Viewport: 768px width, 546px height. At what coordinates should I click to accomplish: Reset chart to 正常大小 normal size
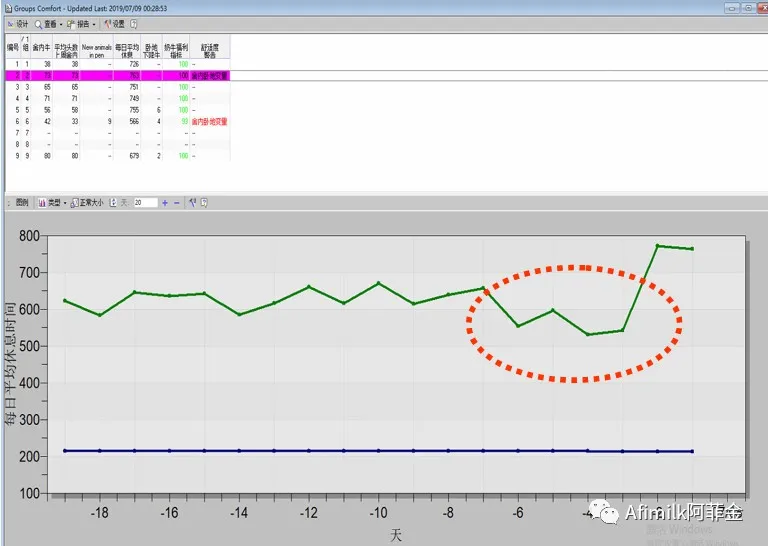[87, 203]
